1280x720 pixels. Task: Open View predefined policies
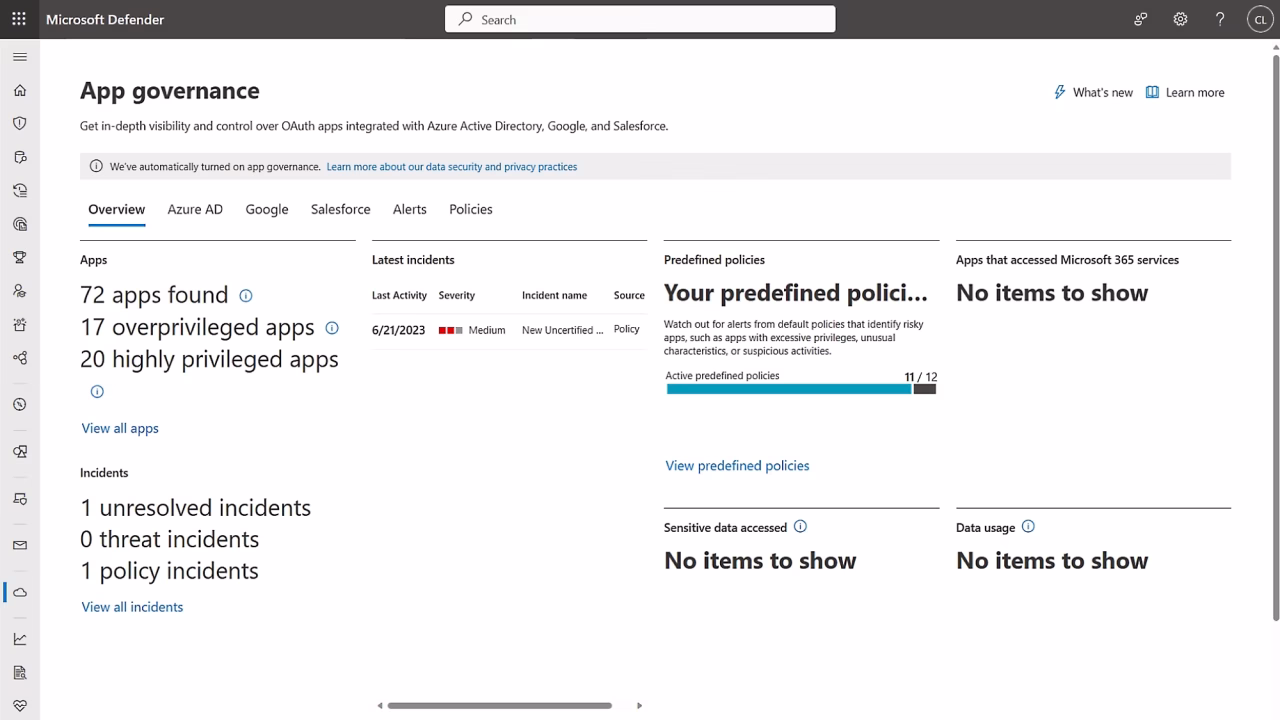pos(737,465)
